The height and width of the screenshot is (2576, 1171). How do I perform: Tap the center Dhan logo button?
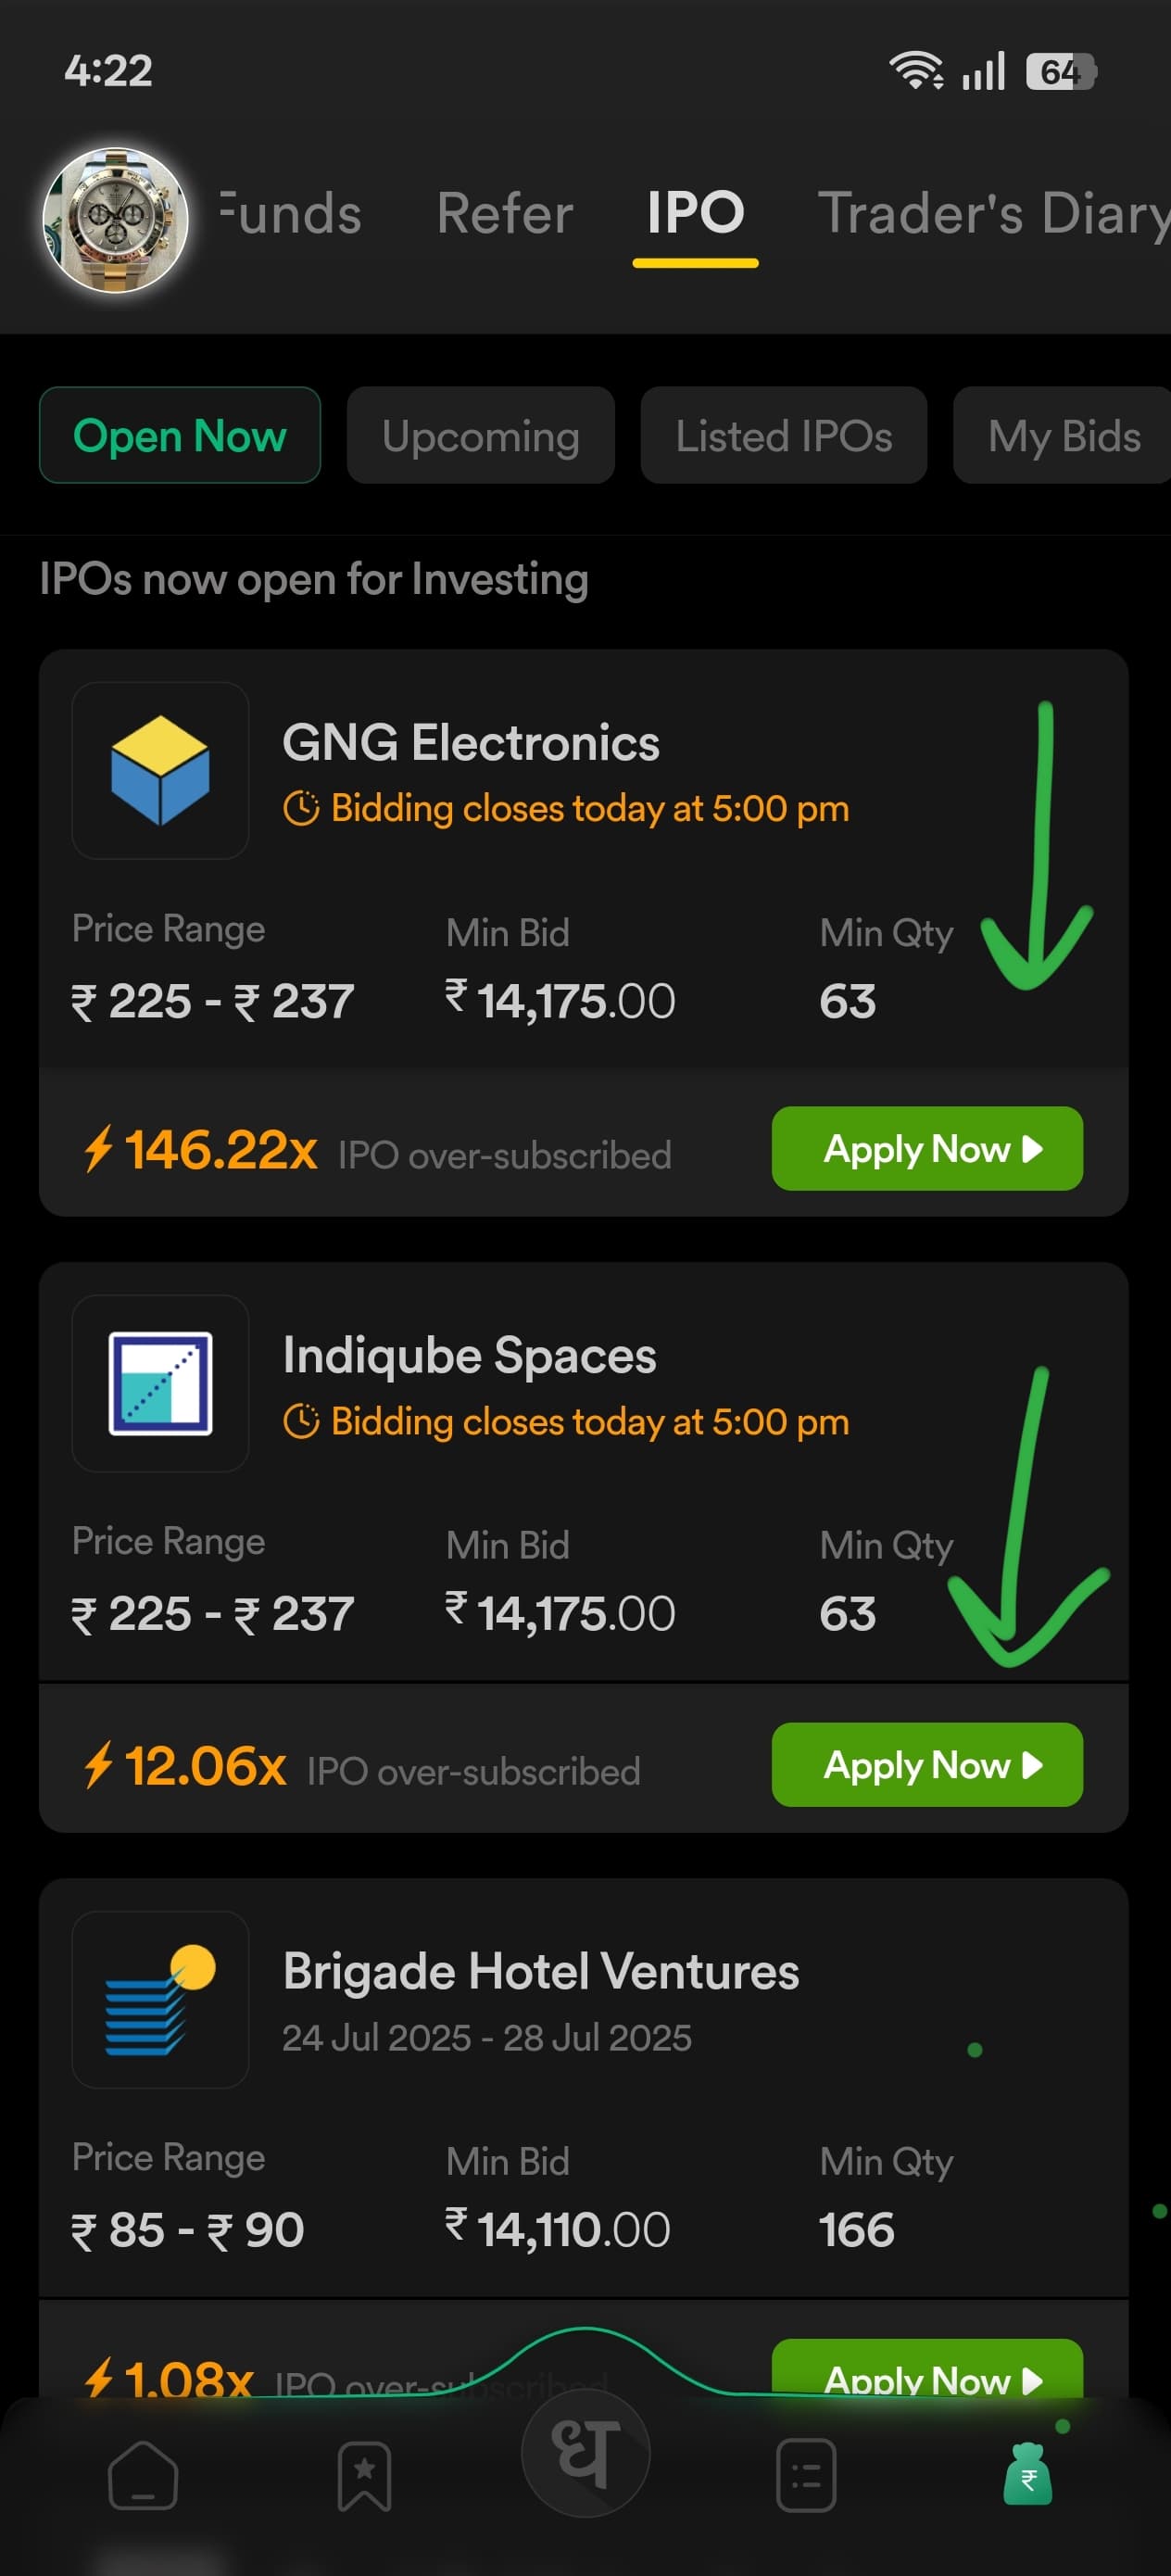585,2453
